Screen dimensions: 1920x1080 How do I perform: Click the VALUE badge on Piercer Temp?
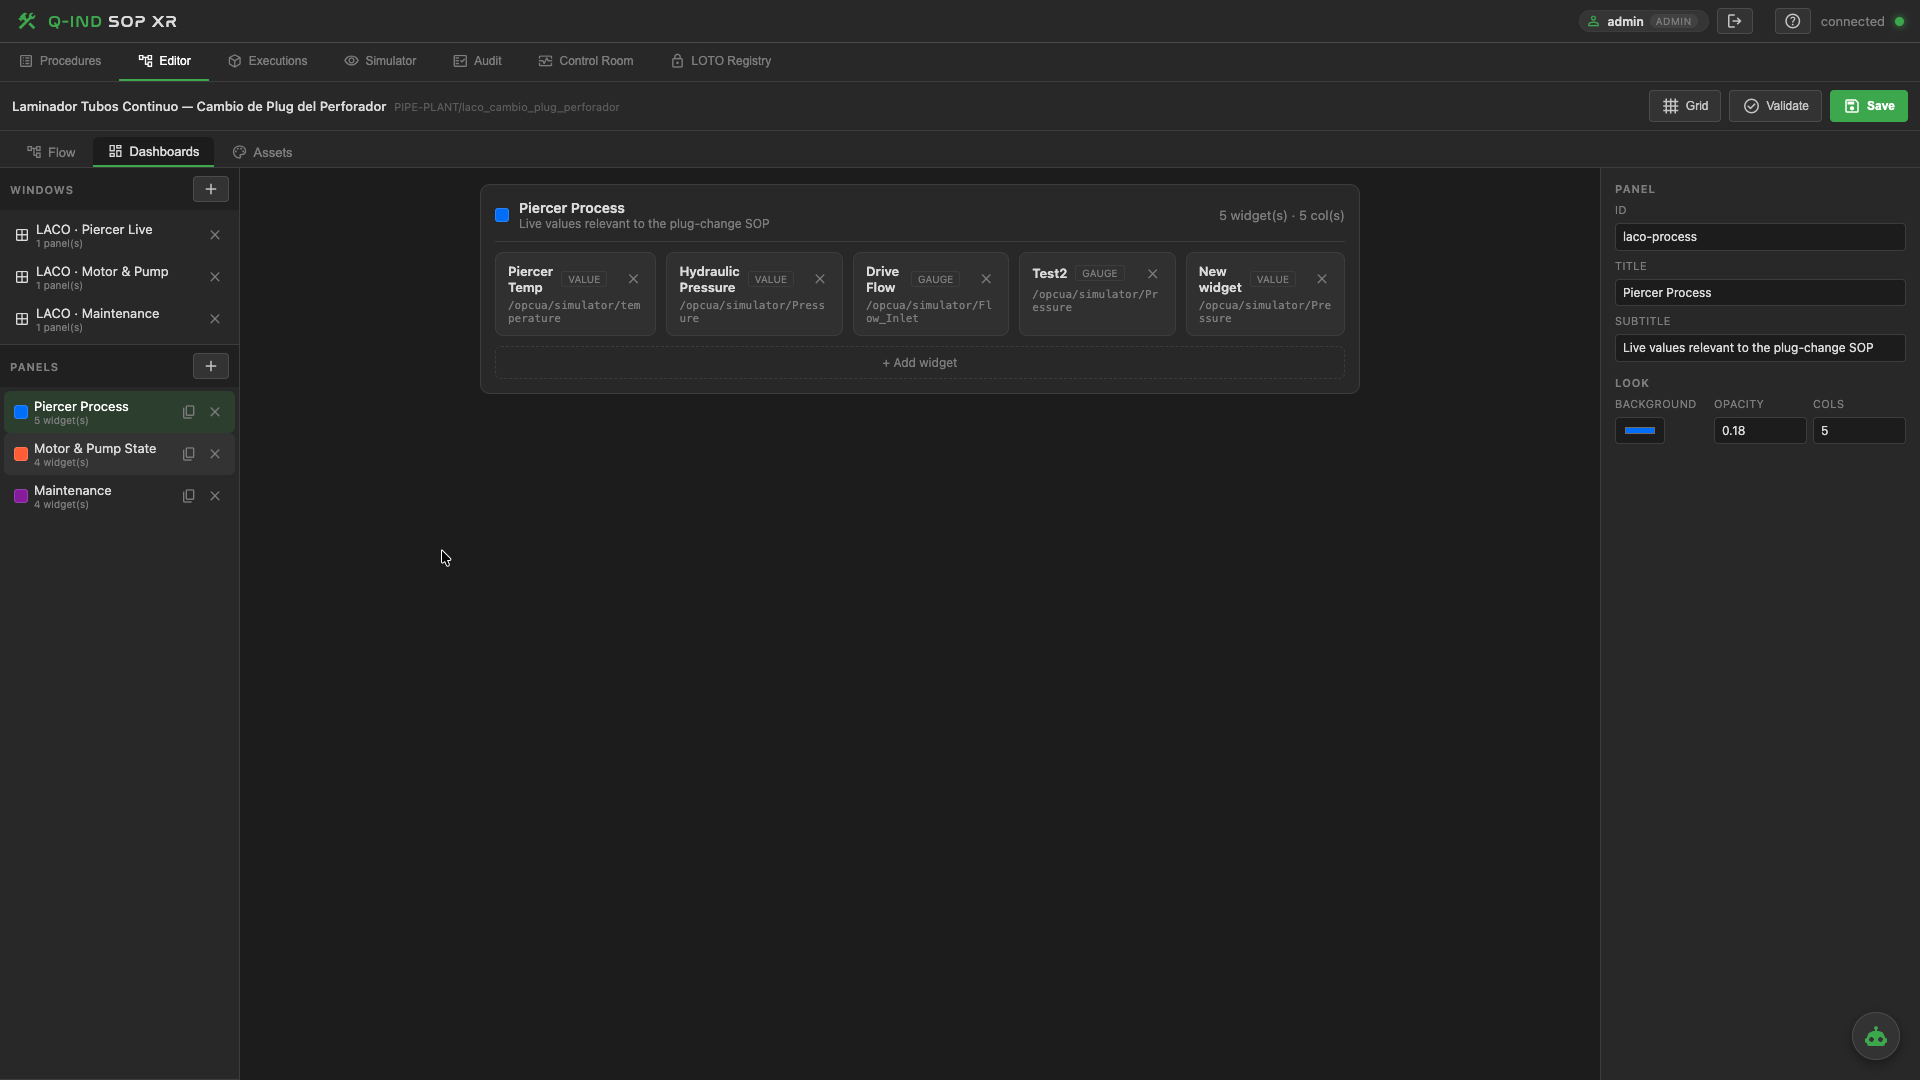(x=584, y=280)
